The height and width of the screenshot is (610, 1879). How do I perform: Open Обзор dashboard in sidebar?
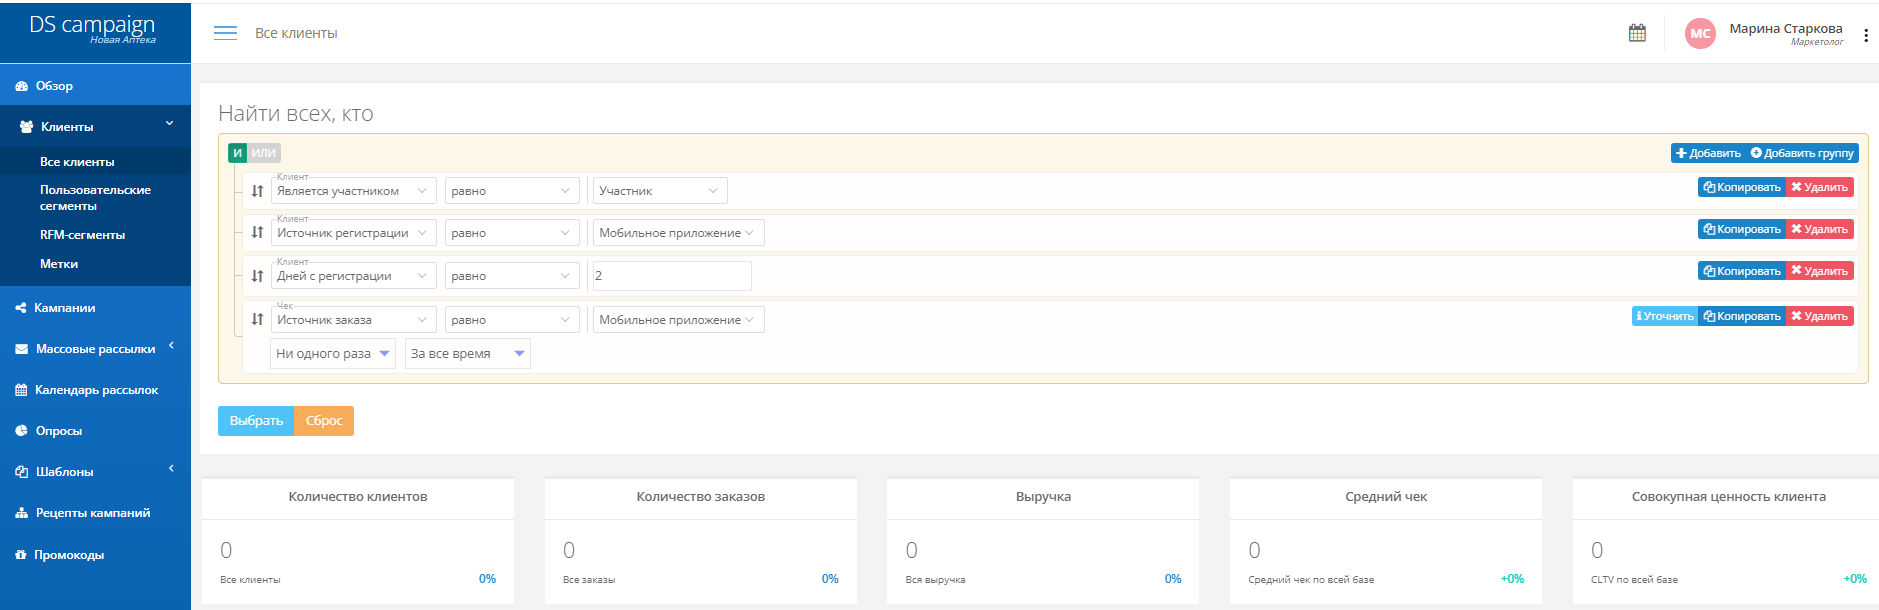coord(54,86)
